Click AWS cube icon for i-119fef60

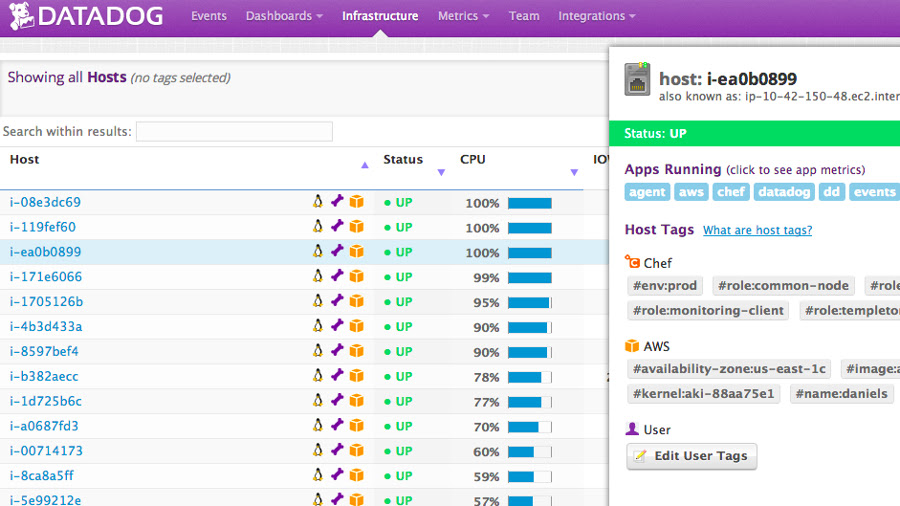point(356,227)
